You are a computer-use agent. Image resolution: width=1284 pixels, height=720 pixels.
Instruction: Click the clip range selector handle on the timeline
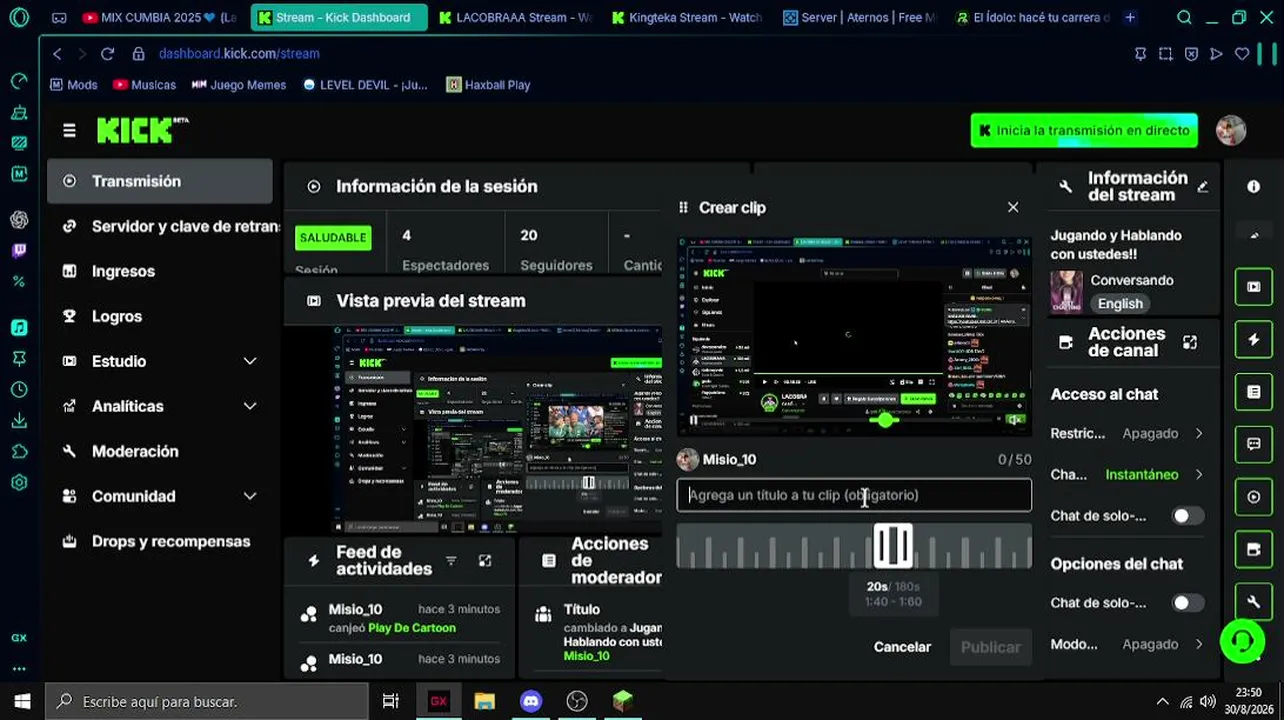tap(893, 546)
